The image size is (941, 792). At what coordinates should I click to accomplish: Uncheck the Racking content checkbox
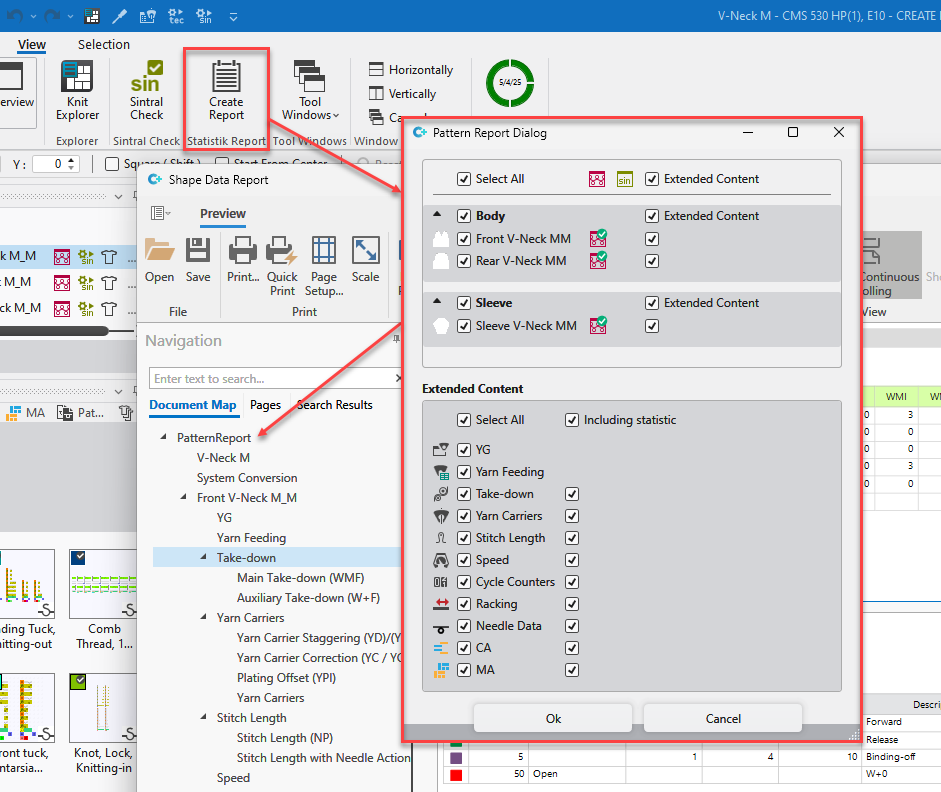(464, 604)
